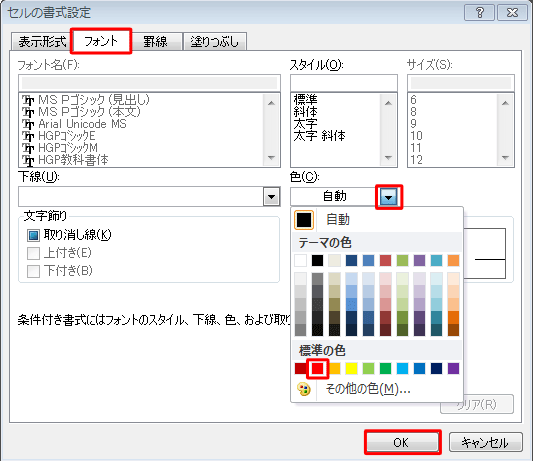Click the help question mark button
The height and width of the screenshot is (461, 533).
pyautogui.click(x=479, y=13)
